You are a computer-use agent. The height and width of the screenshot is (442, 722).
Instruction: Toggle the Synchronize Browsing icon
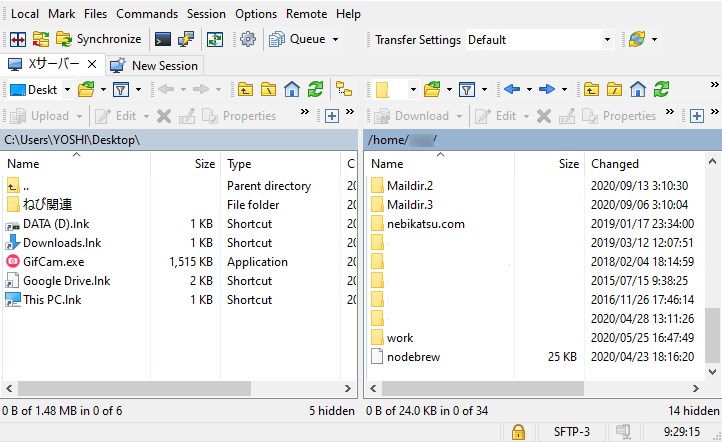(344, 89)
